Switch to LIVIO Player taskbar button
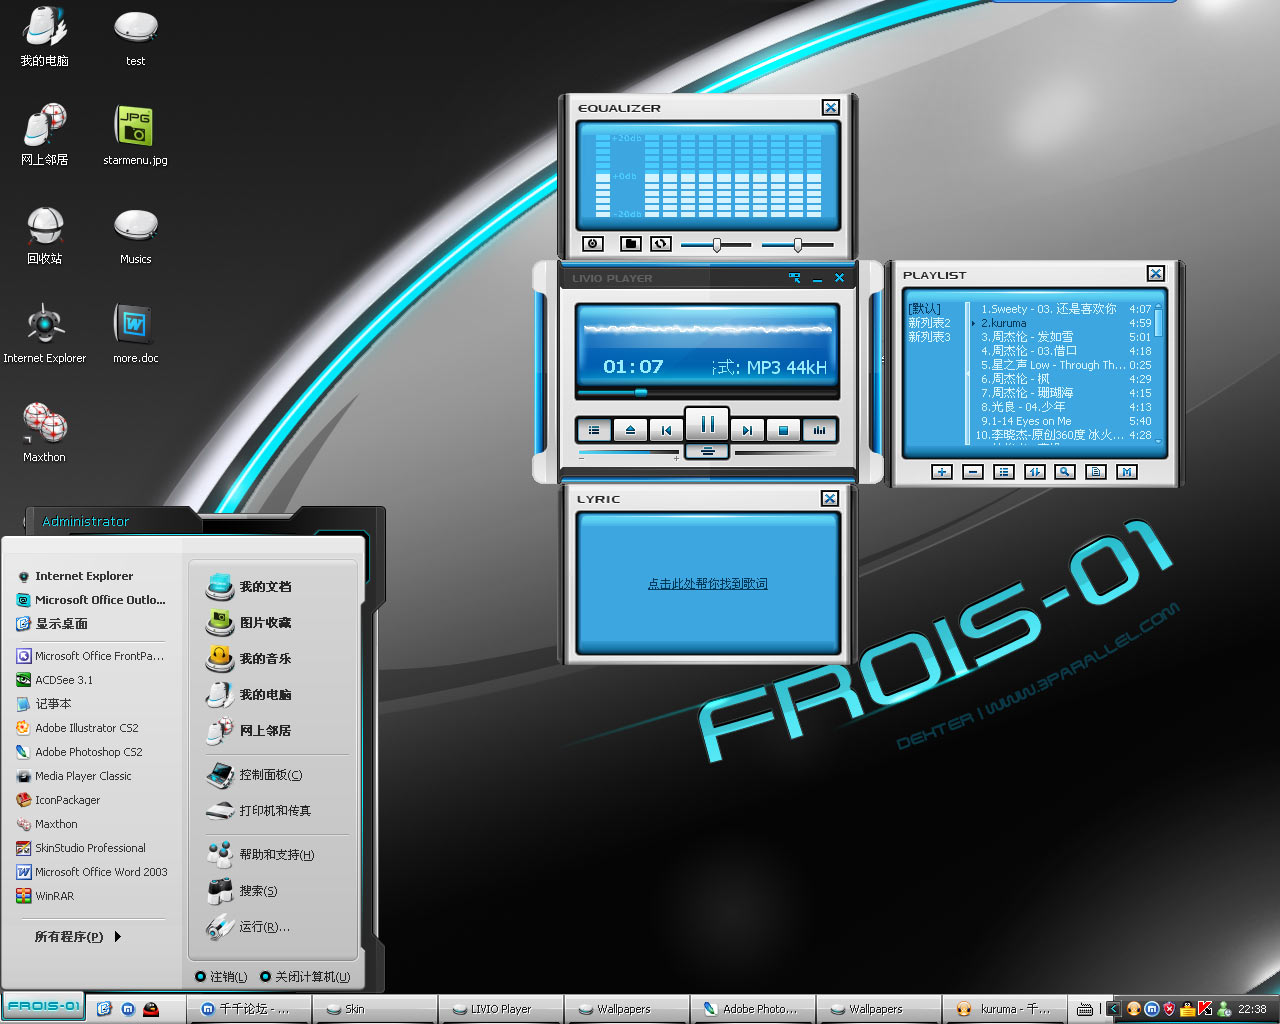Image resolution: width=1280 pixels, height=1024 pixels. [500, 1009]
